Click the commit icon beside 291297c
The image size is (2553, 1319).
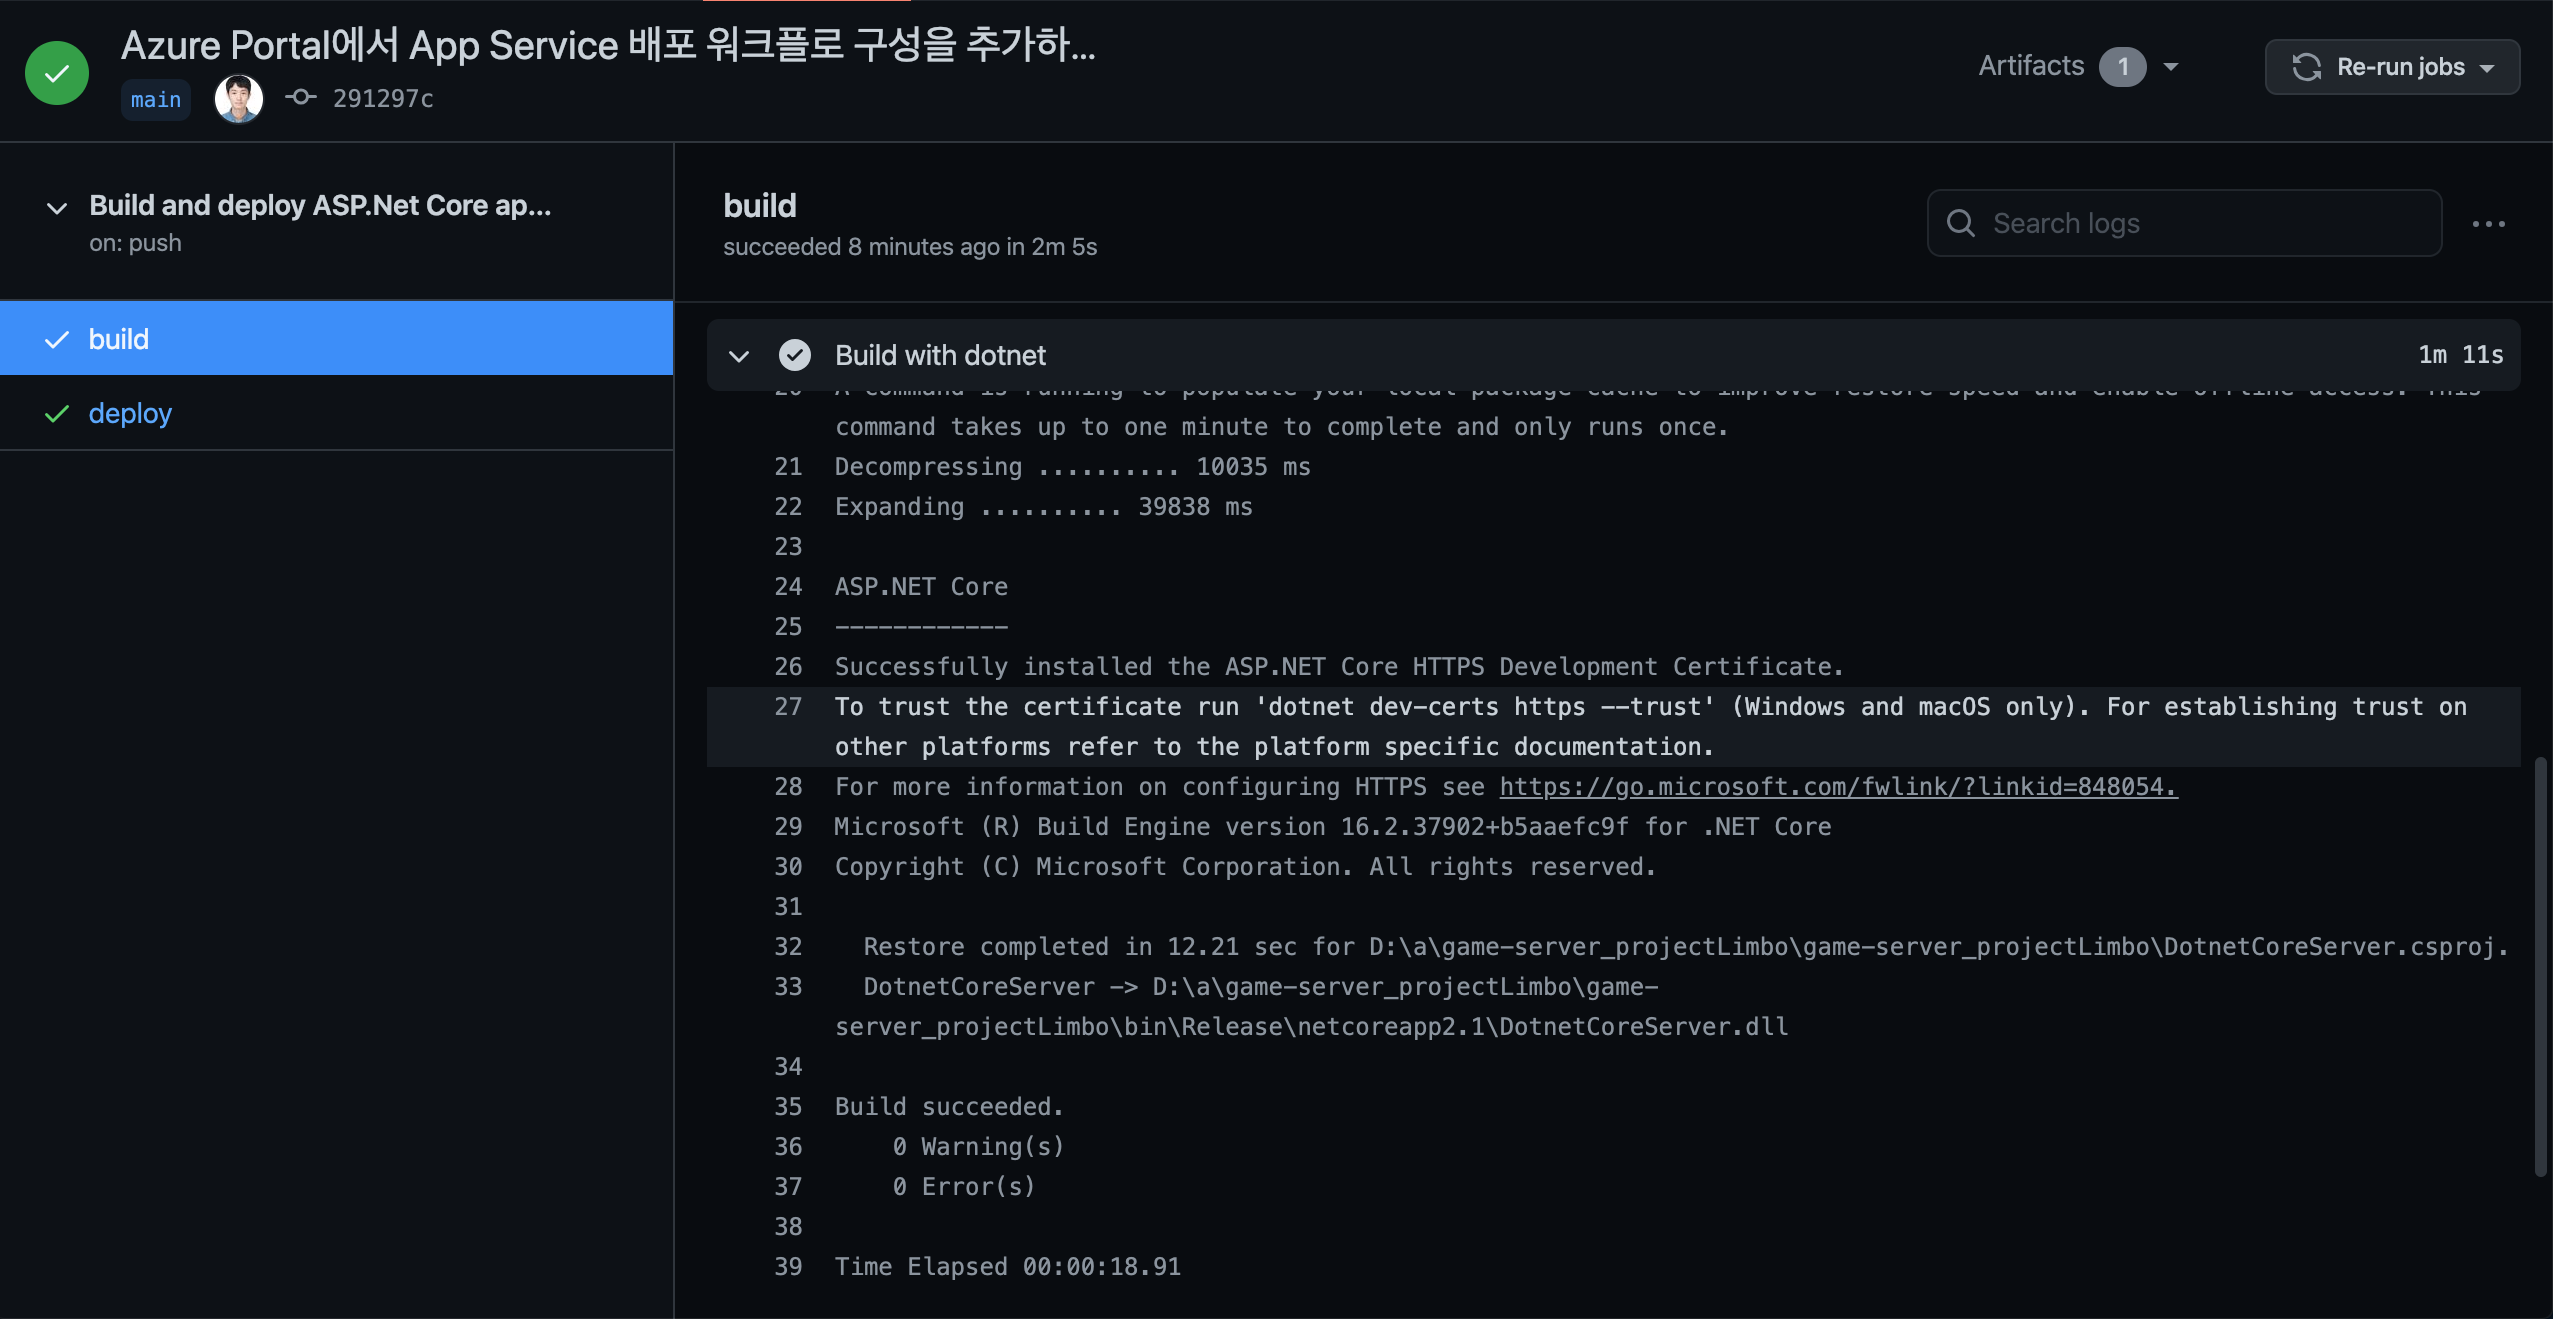(301, 97)
